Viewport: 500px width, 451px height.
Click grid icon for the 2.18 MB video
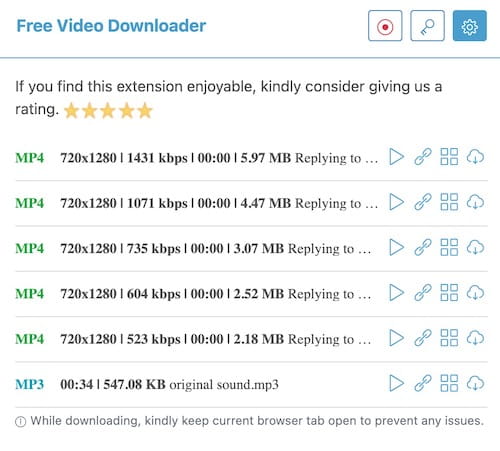tap(449, 338)
